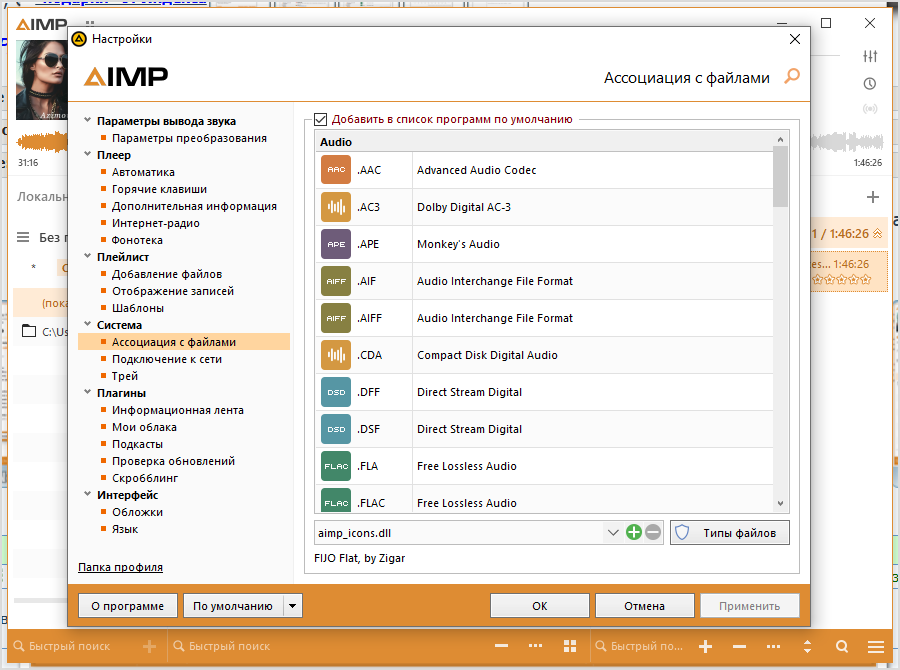Collapse the 'Интерфейс' tree section
The image size is (900, 670).
point(88,494)
